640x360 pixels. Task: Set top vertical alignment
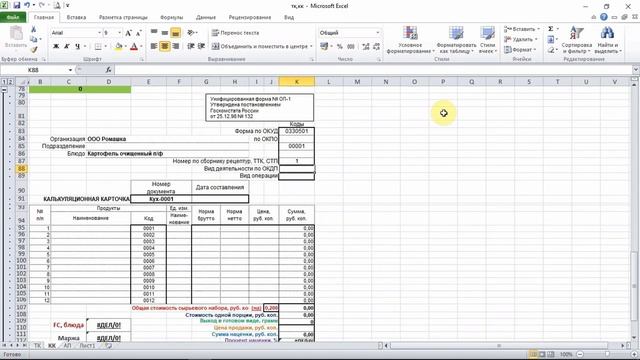pos(154,33)
